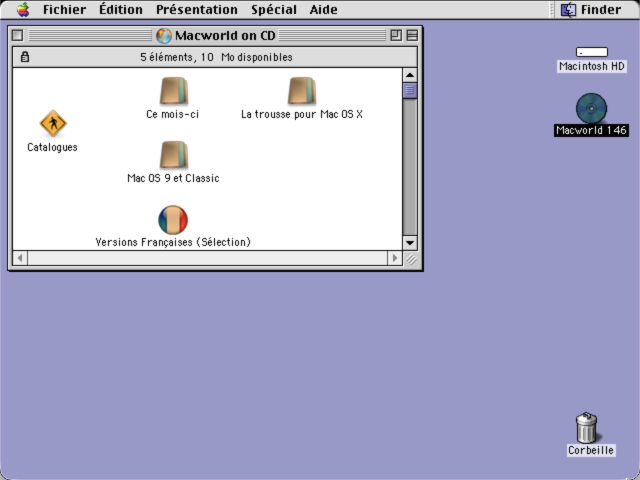Open the Apple menu

(x=23, y=9)
